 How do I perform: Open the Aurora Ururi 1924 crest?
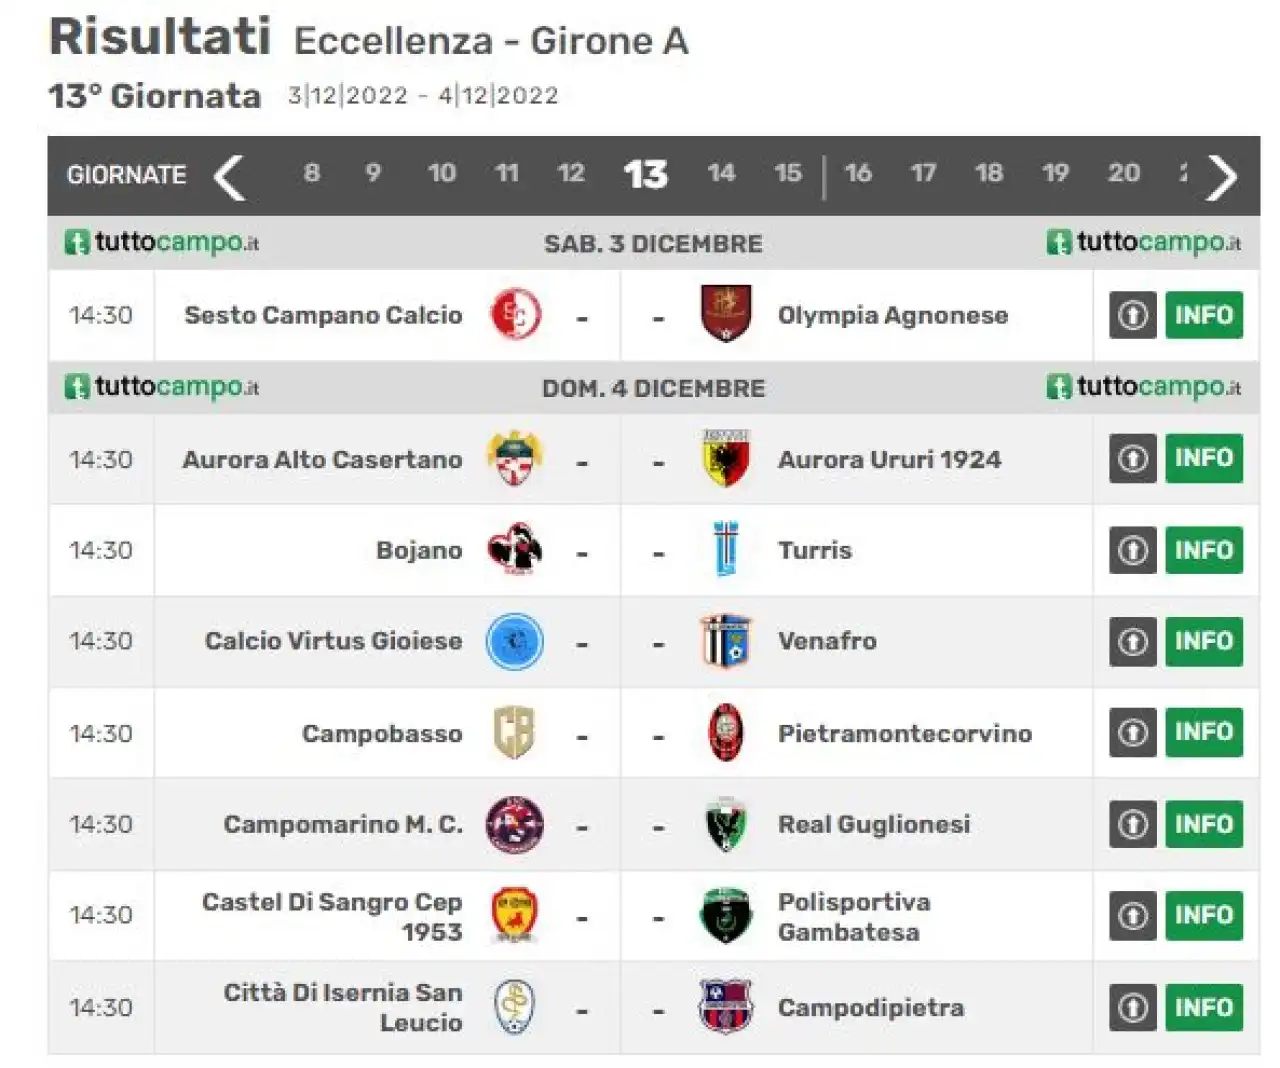tap(726, 459)
